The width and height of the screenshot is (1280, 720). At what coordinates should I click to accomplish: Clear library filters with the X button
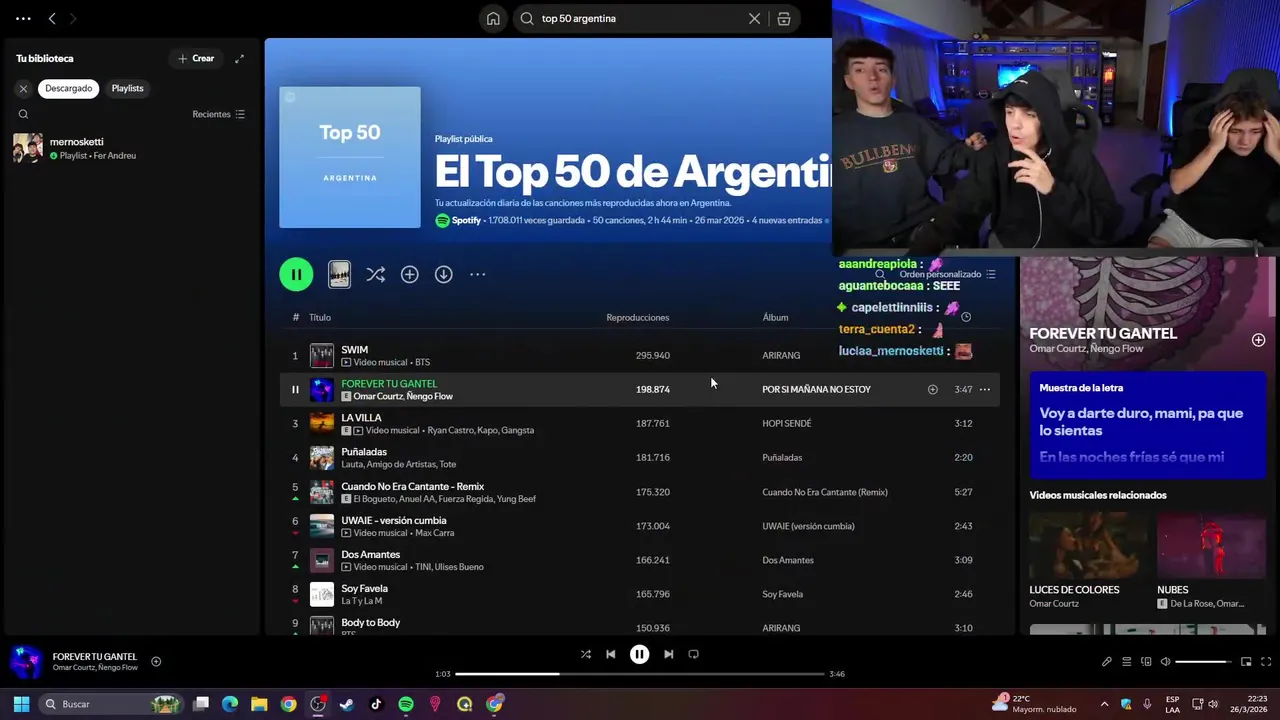[x=23, y=88]
